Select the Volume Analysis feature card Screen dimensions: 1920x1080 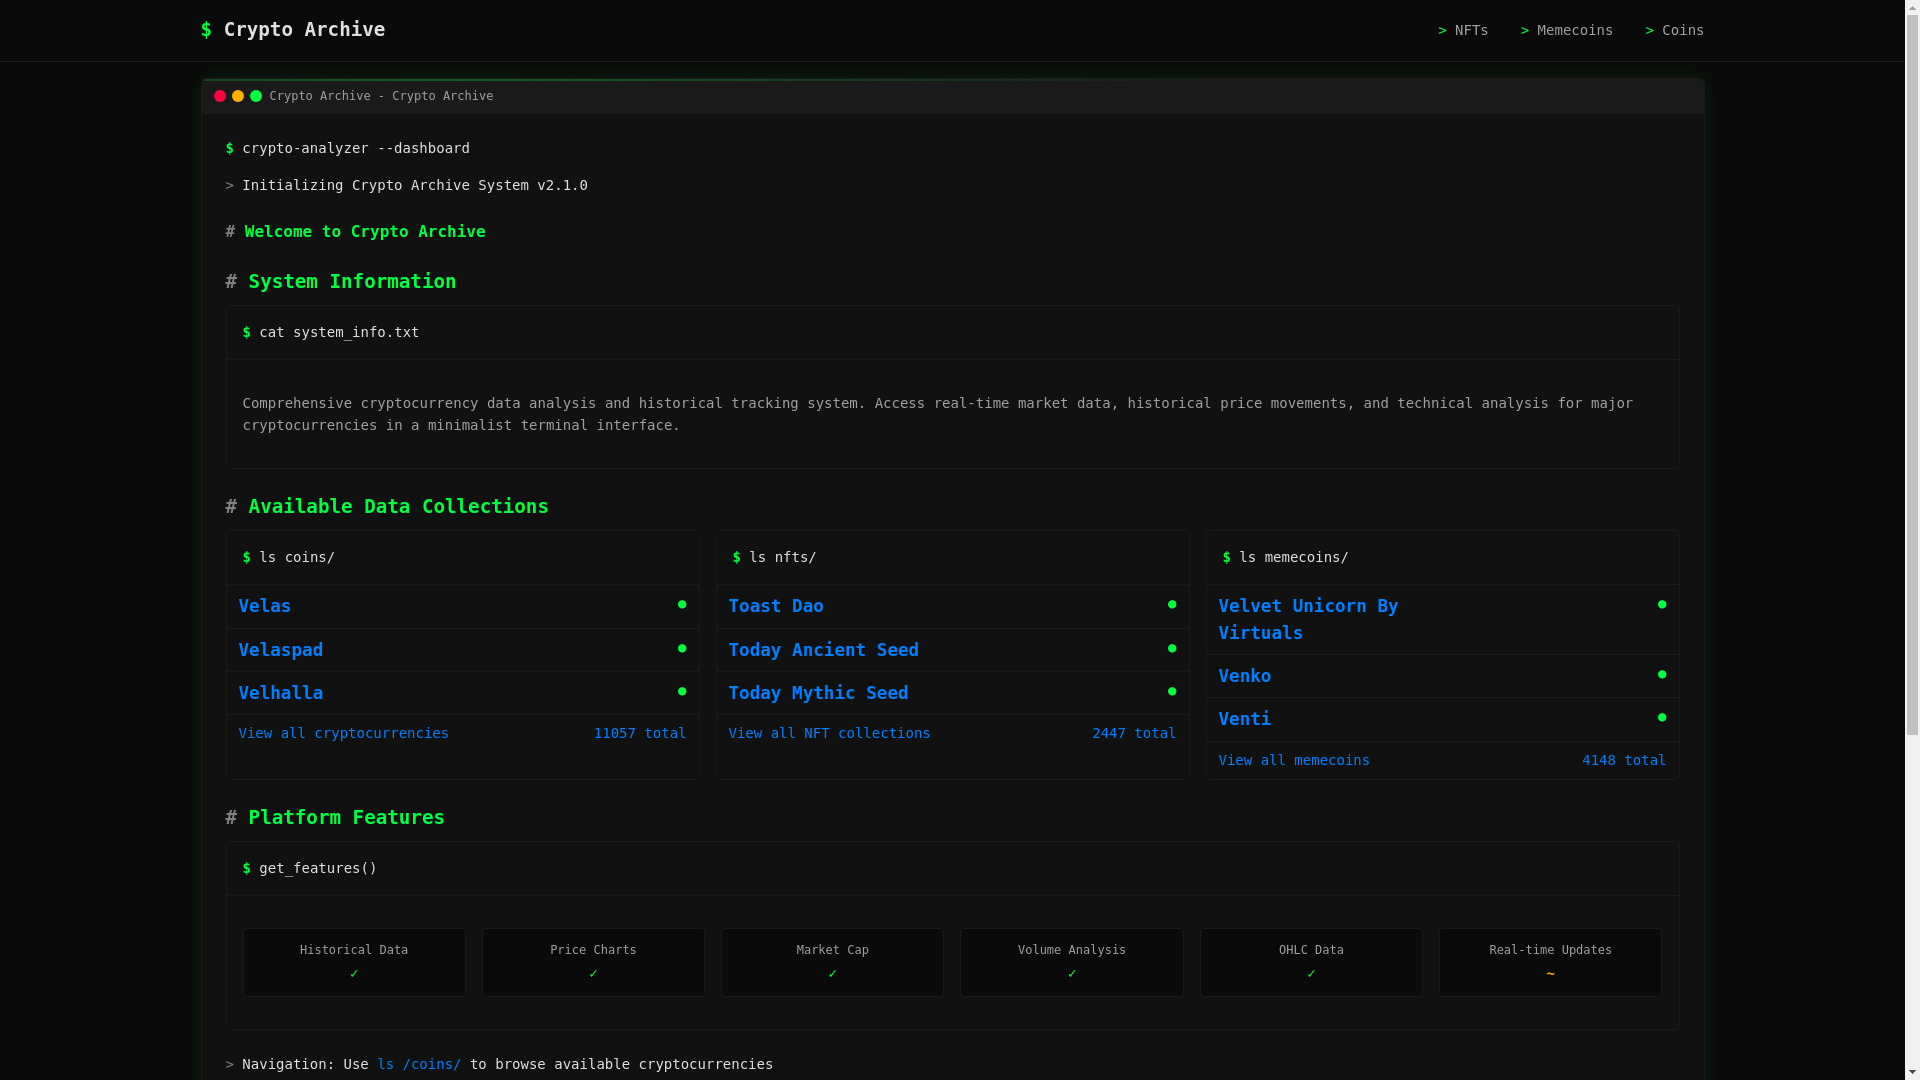click(1072, 962)
